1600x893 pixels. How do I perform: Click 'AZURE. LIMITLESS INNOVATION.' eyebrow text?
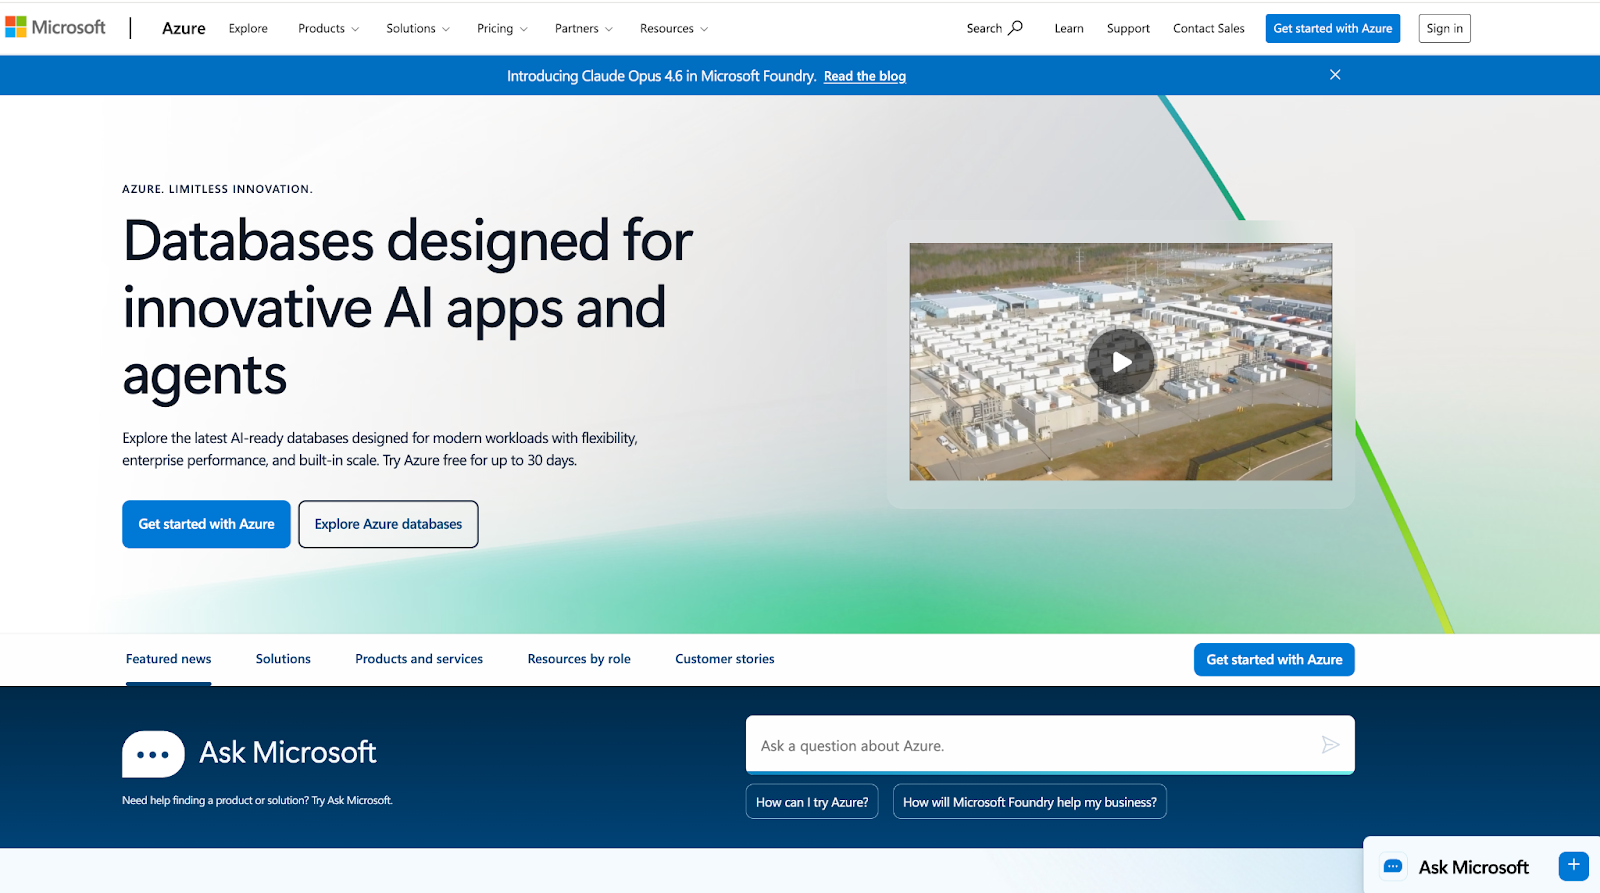pos(217,189)
